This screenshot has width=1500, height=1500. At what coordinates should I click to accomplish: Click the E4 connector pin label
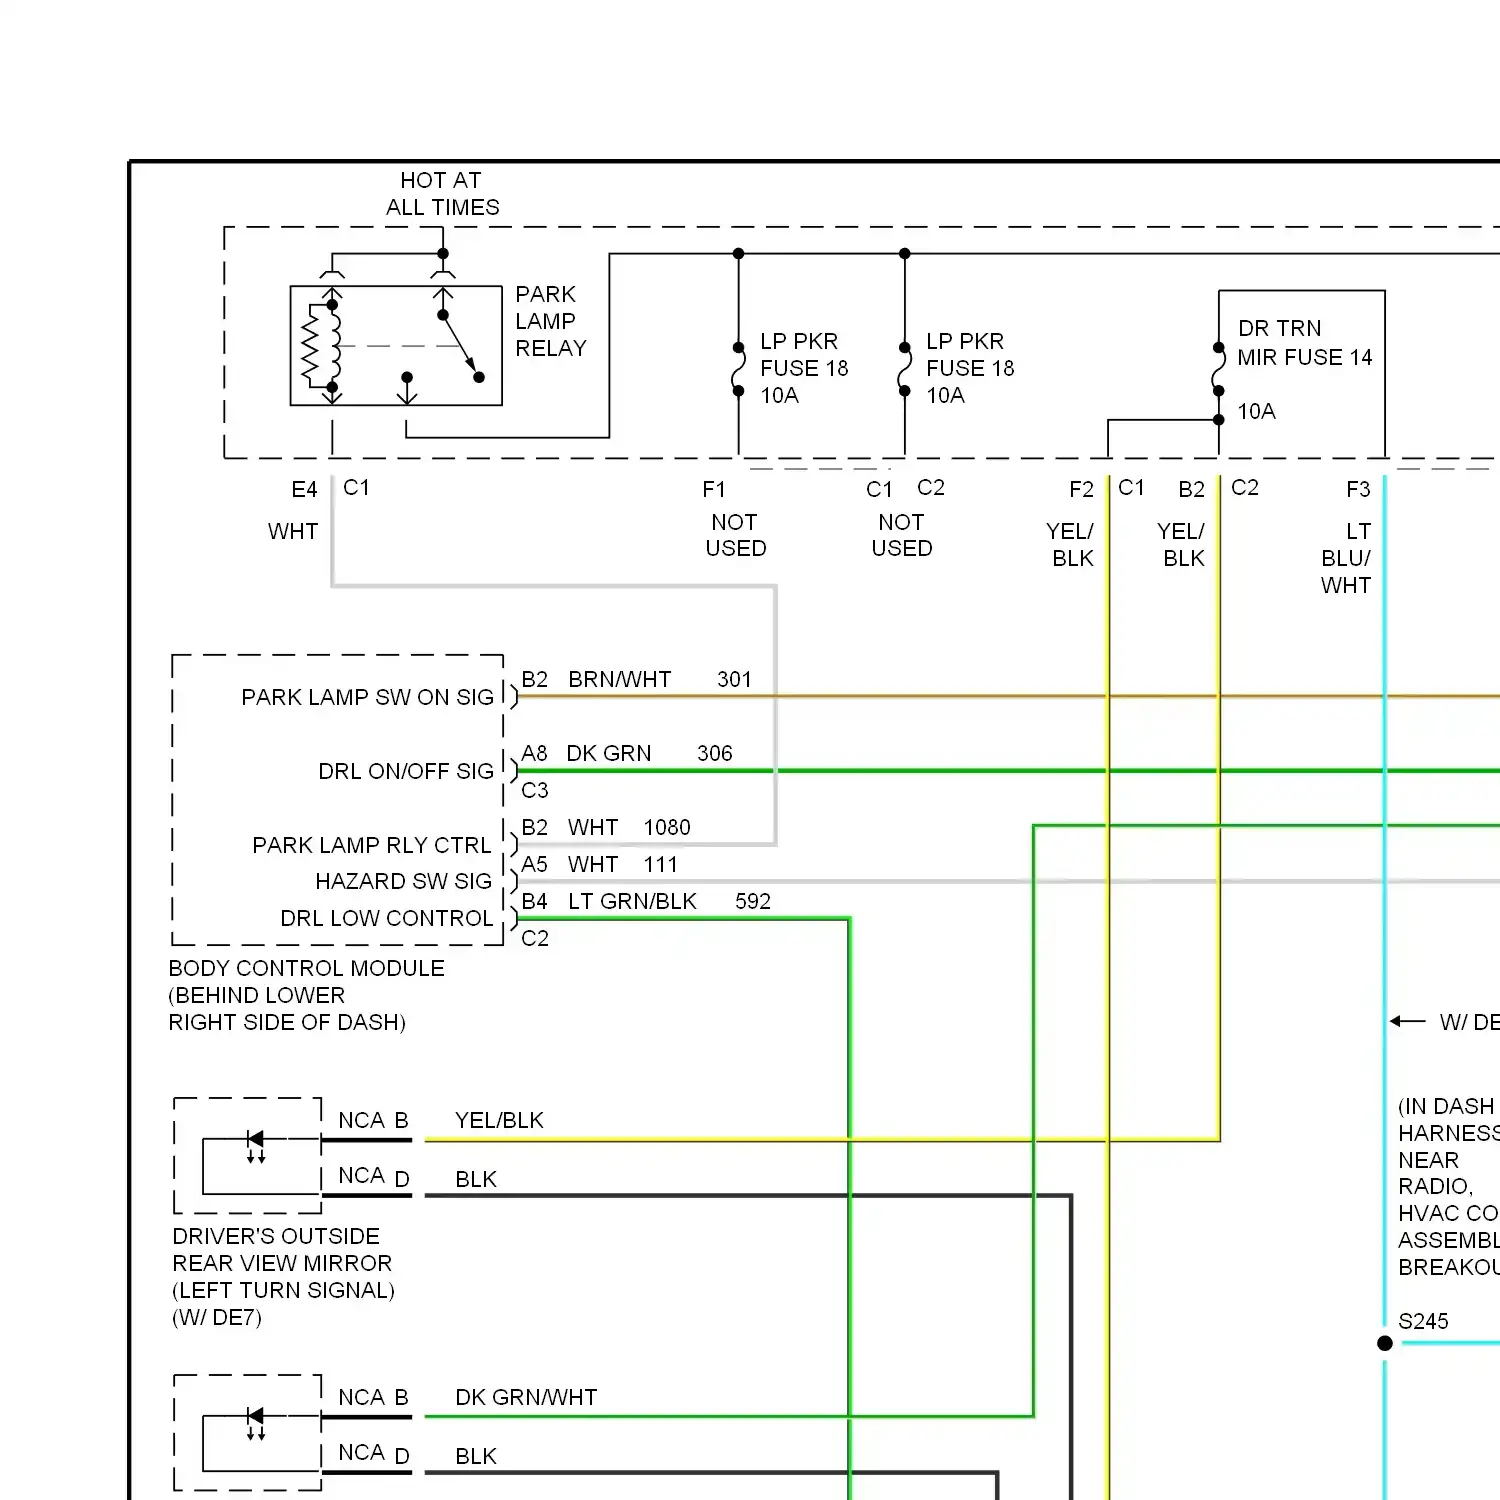pos(304,489)
